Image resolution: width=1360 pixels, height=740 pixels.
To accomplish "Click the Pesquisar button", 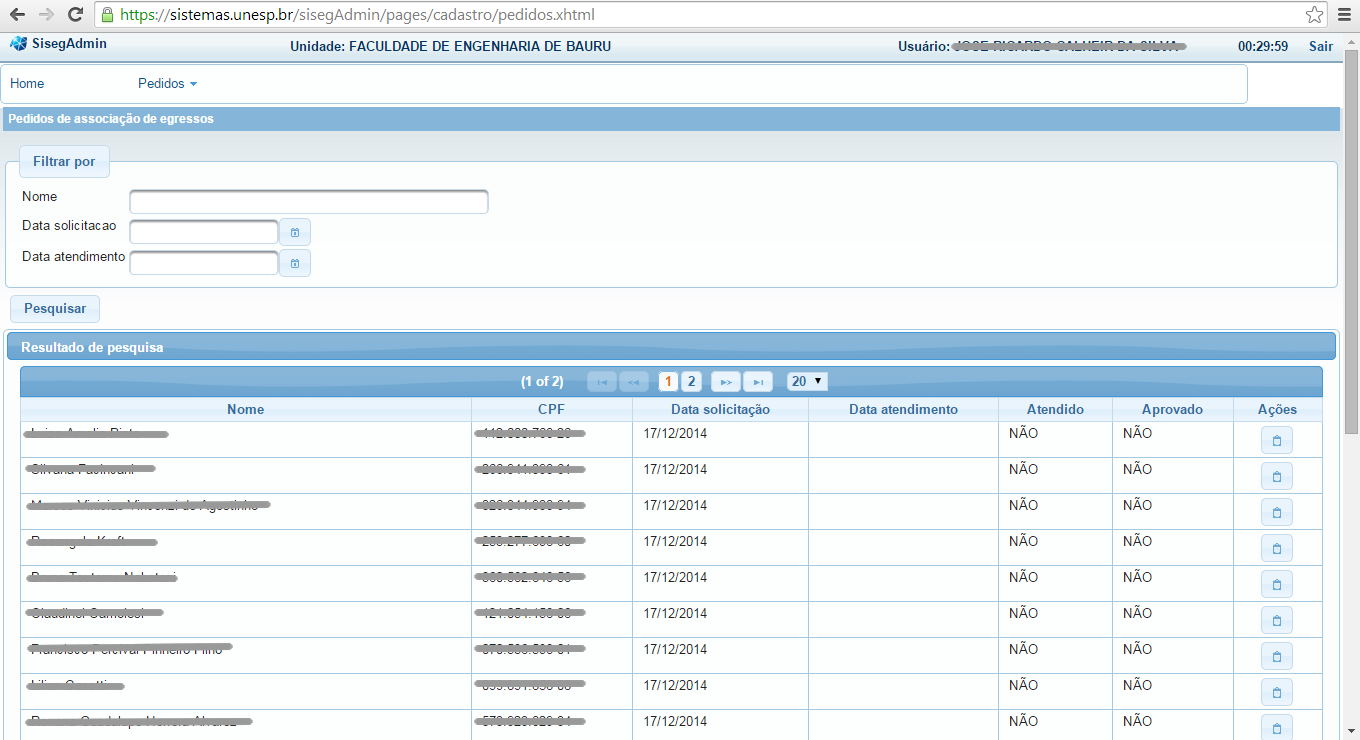I will [55, 309].
